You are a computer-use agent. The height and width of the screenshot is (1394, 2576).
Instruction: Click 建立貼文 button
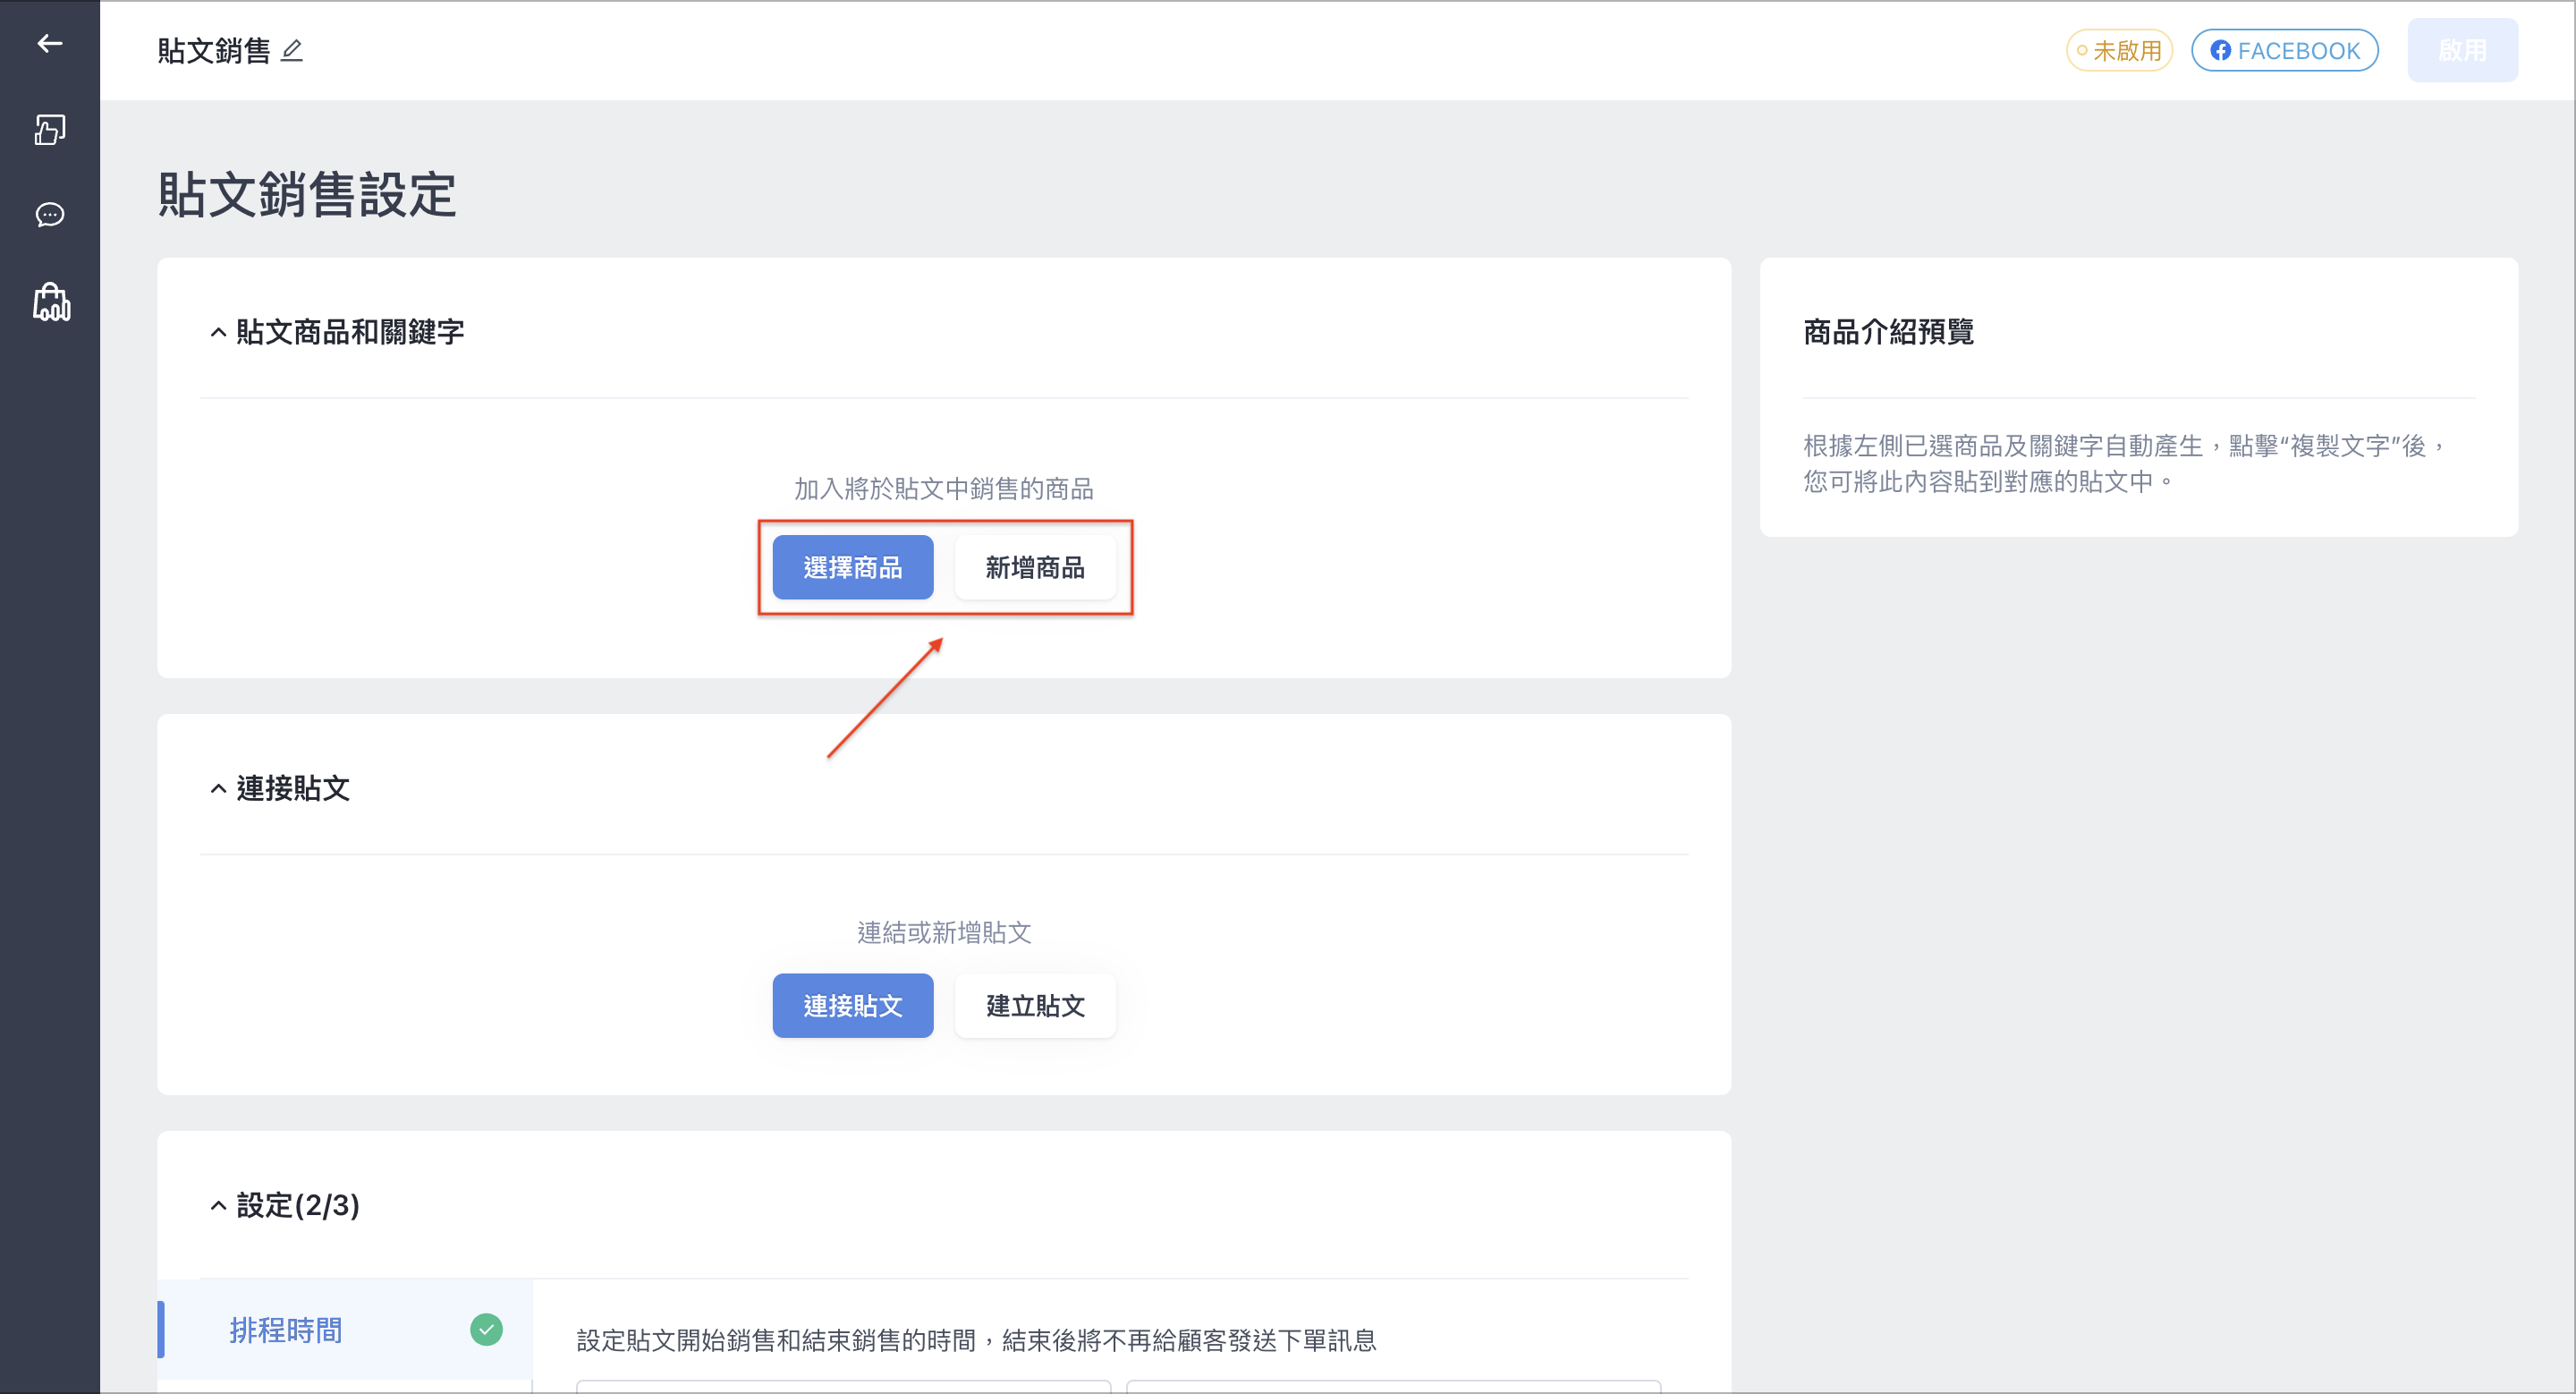click(x=1035, y=1005)
